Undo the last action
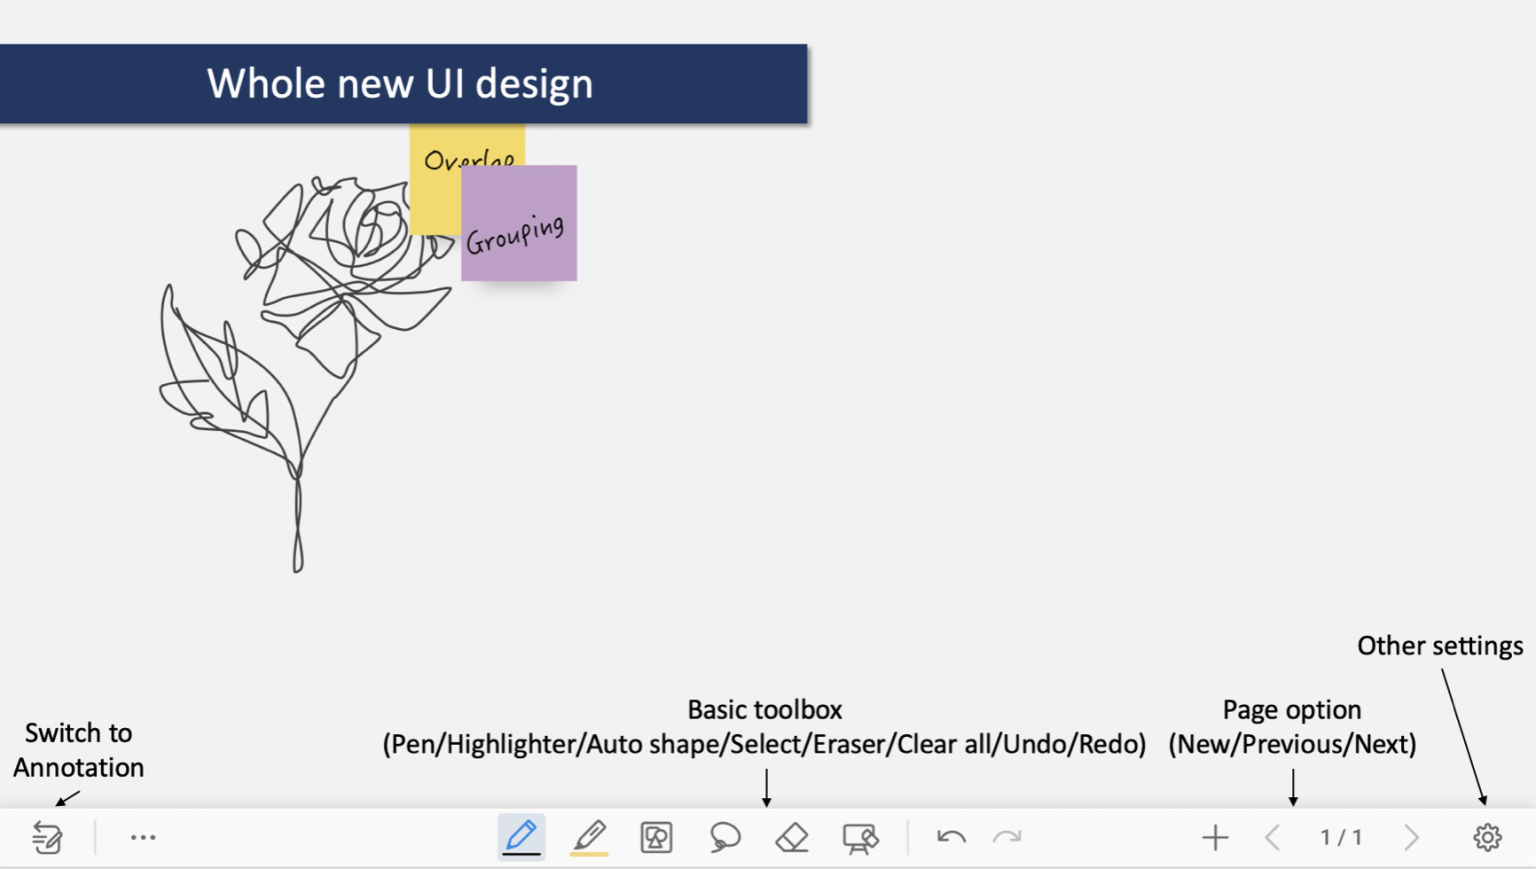Screen dimensions: 1536x869 point(951,837)
